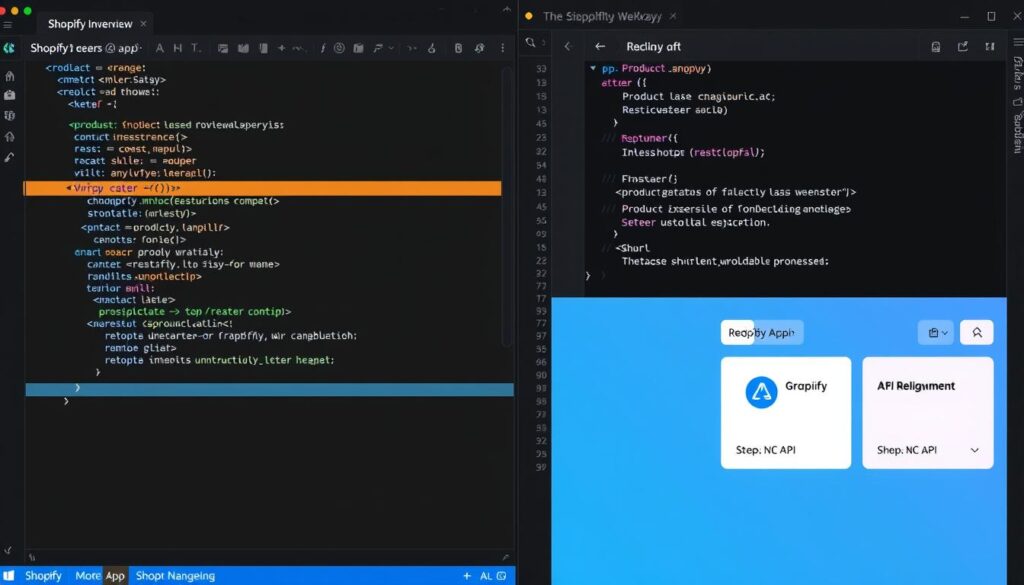
Task: Click the 'T.' toolbar icon in left editor
Action: pos(195,48)
